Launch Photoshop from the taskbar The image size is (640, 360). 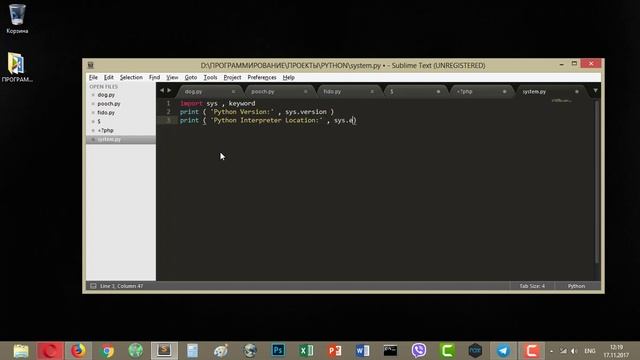[278, 351]
